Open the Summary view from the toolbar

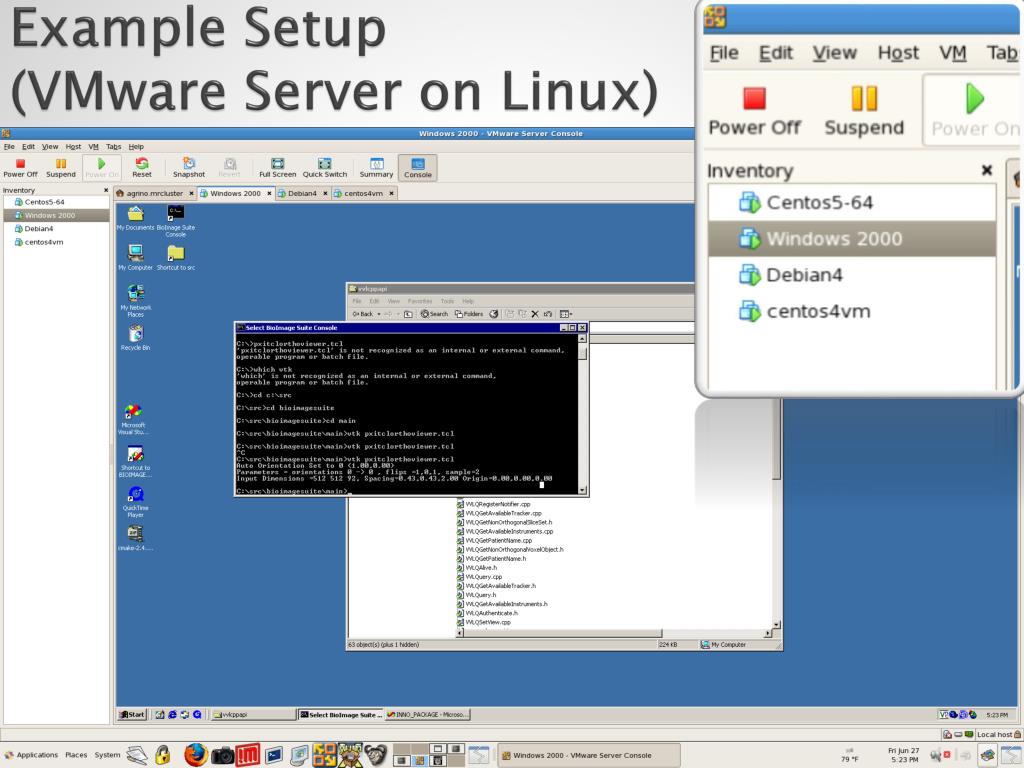pyautogui.click(x=376, y=168)
